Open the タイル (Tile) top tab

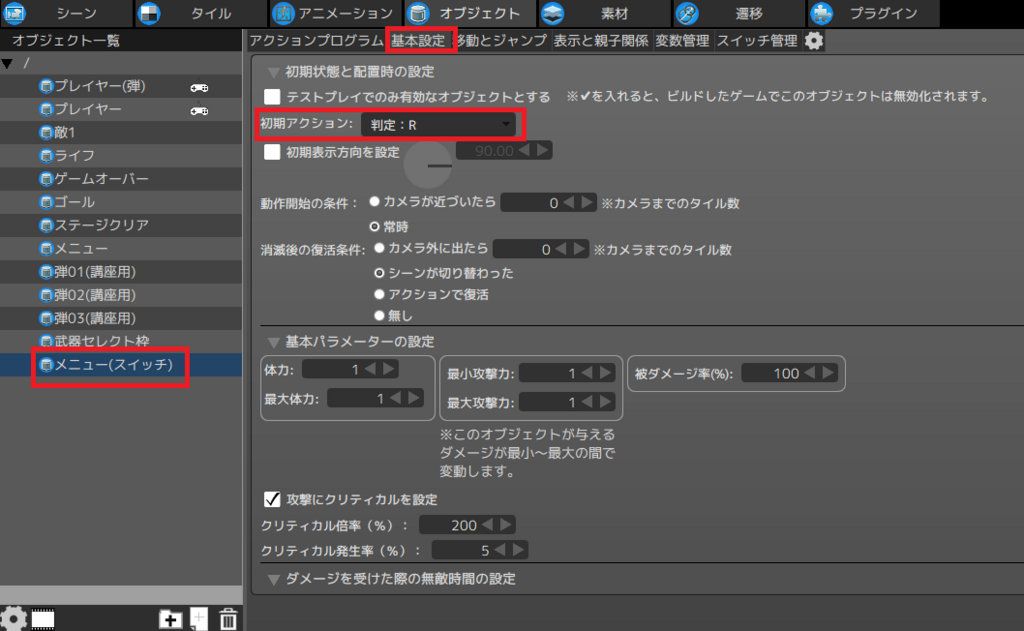pyautogui.click(x=199, y=13)
